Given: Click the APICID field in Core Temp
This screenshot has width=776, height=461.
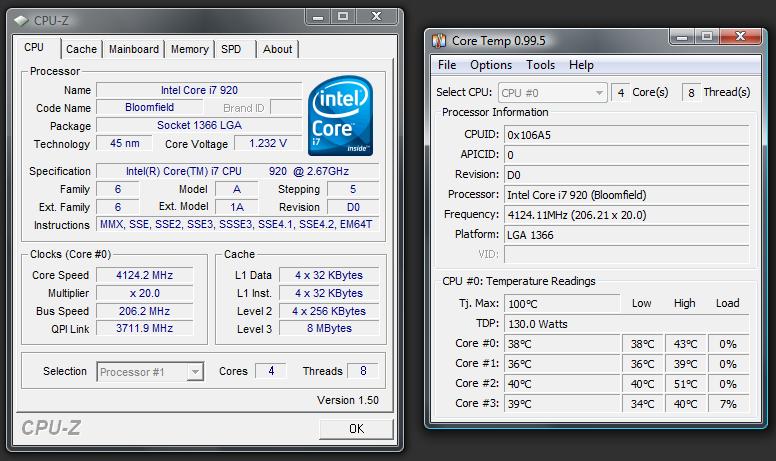Looking at the screenshot, I should (x=627, y=155).
